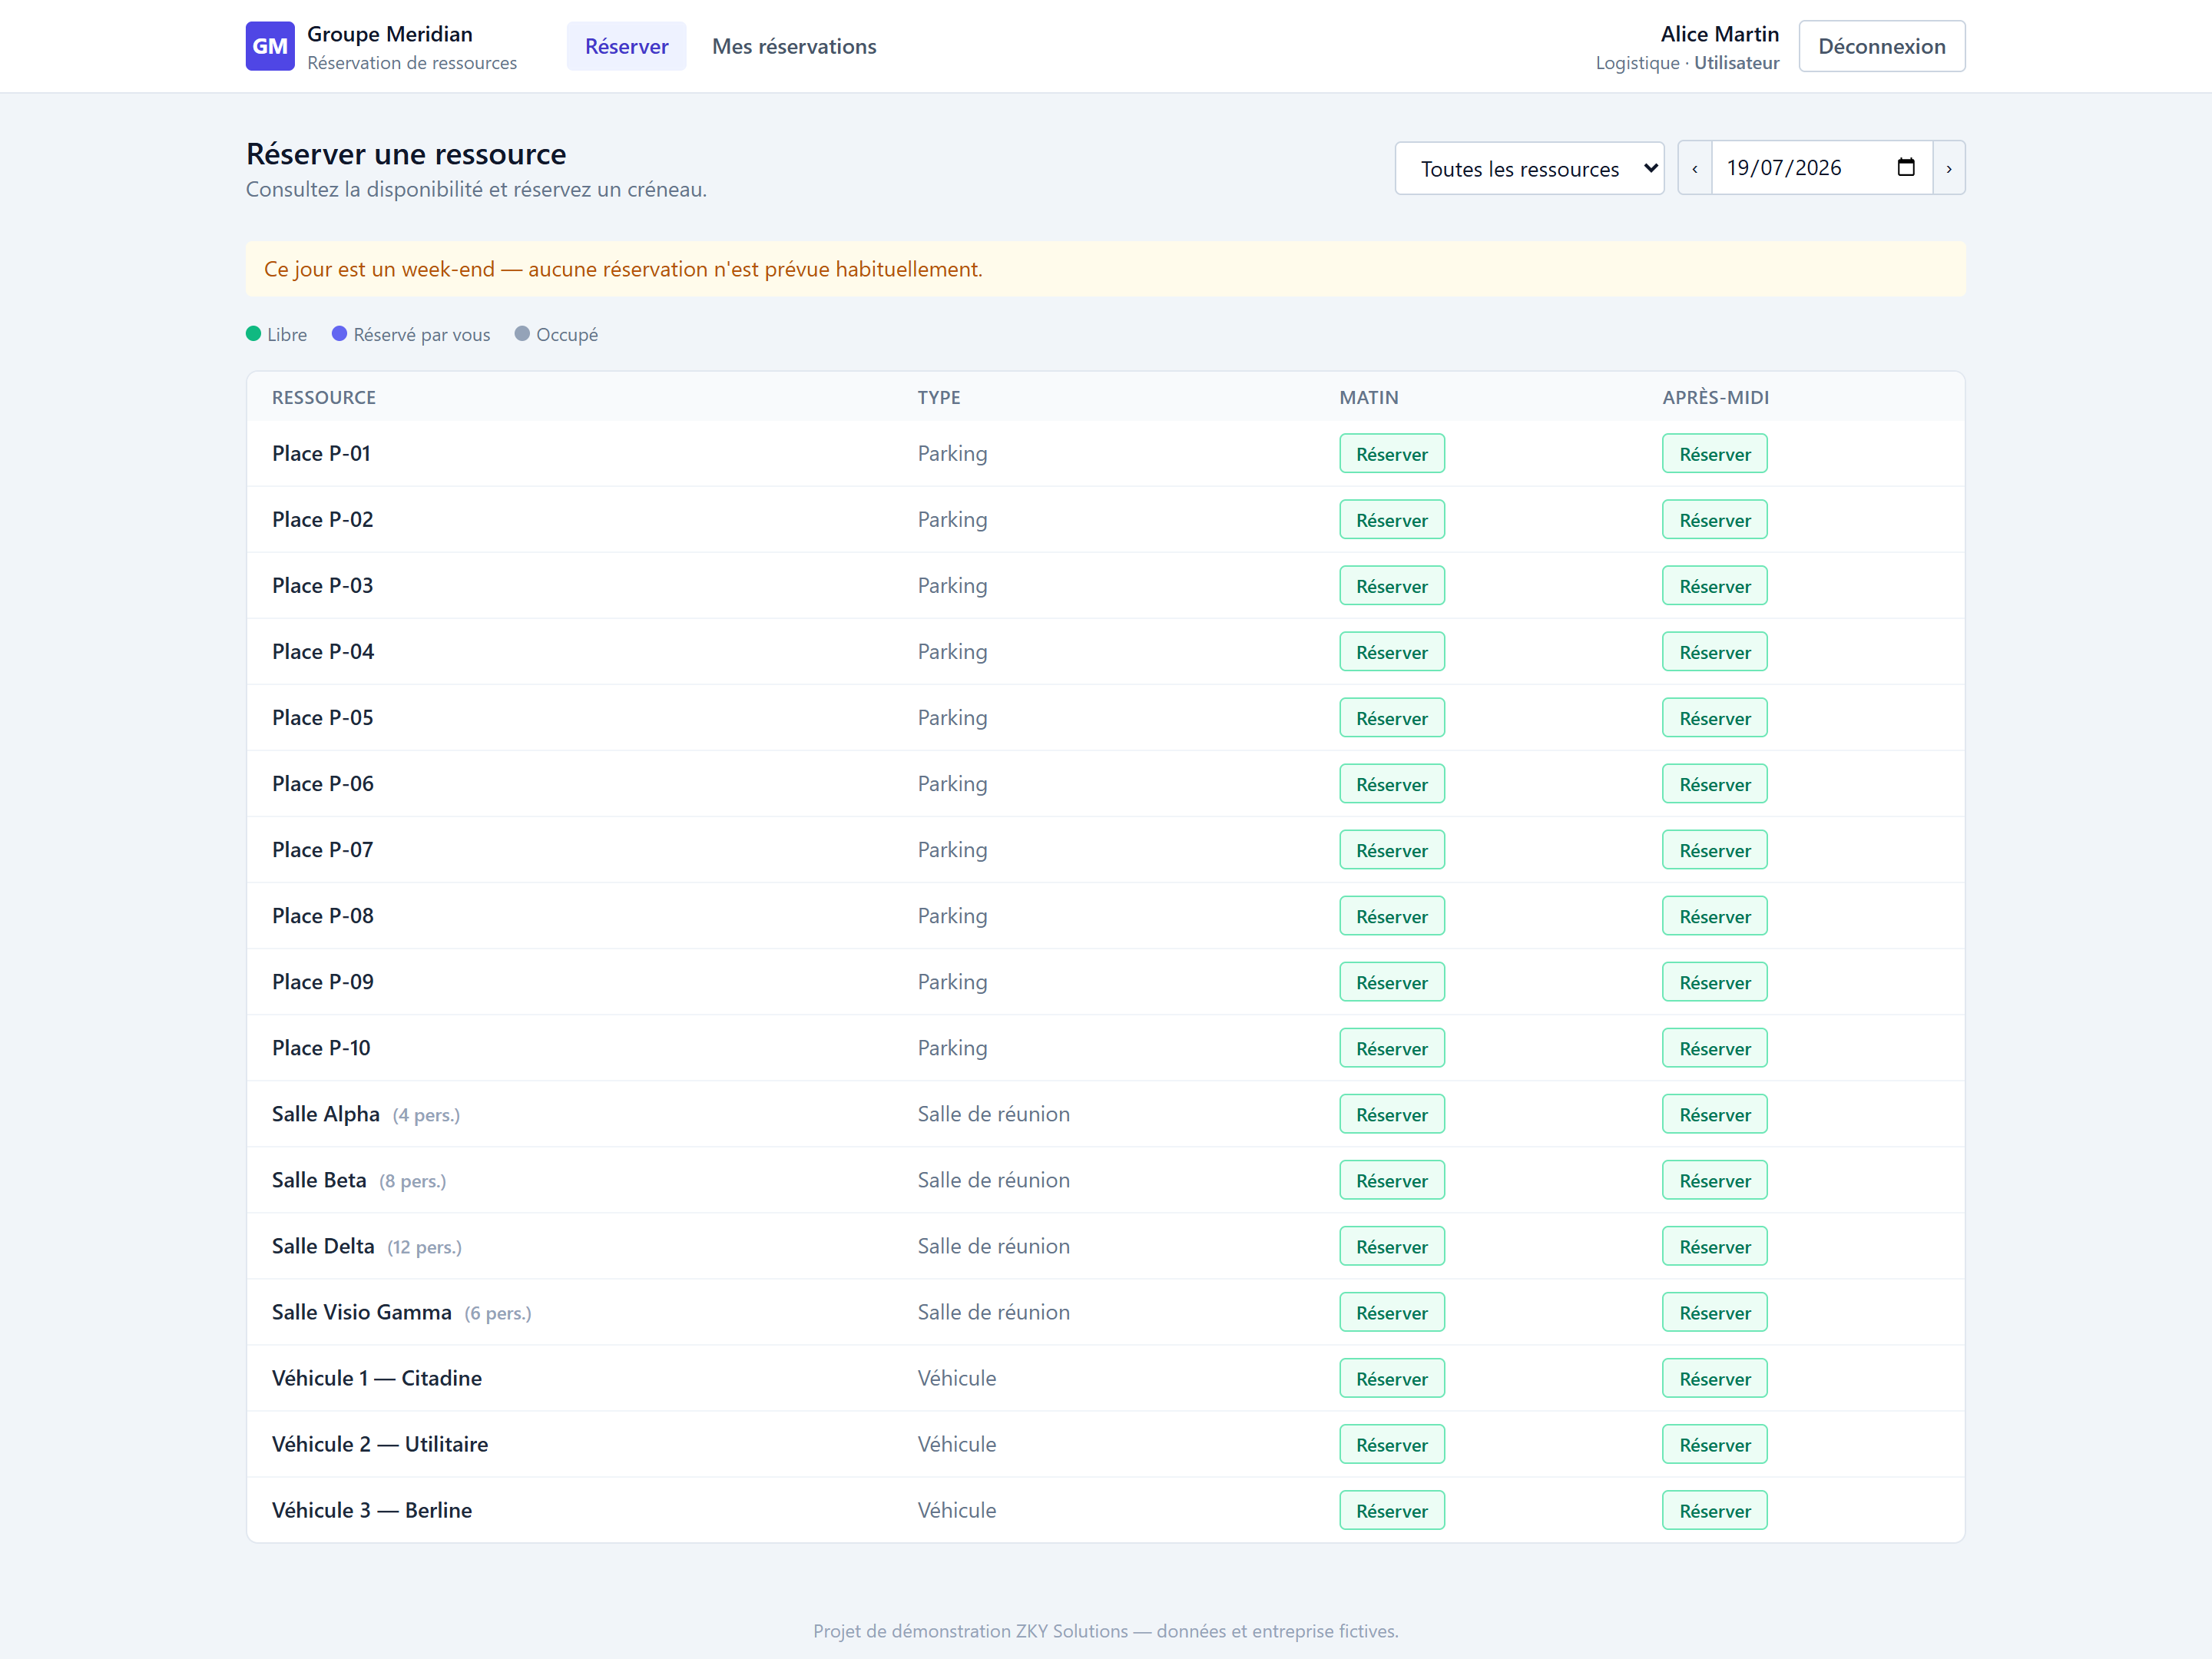Open the Réserver tab

click(626, 46)
